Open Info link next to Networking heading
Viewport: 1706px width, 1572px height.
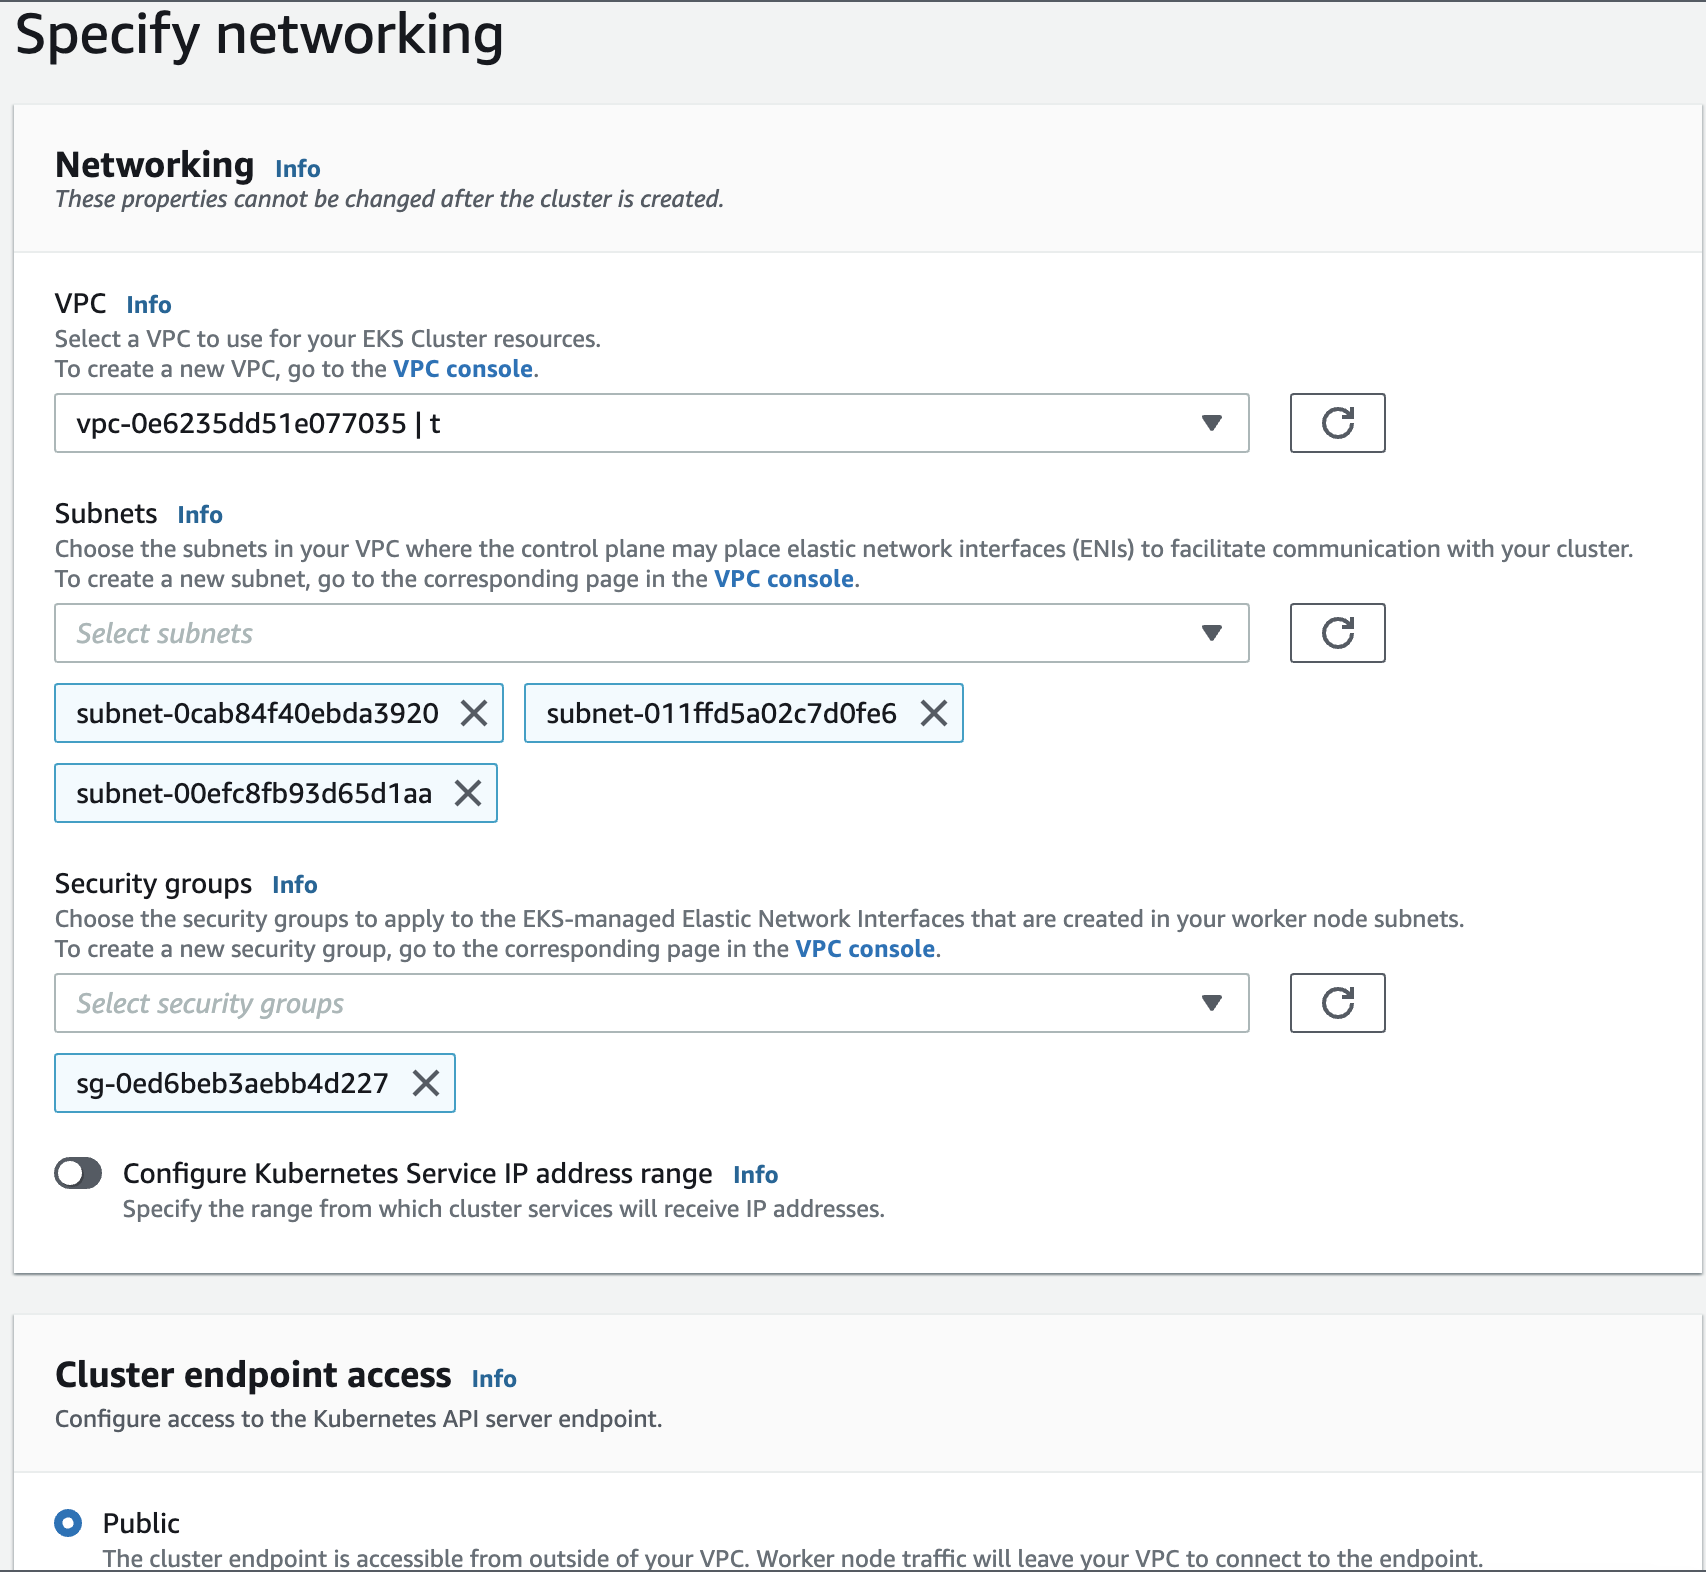pyautogui.click(x=297, y=169)
